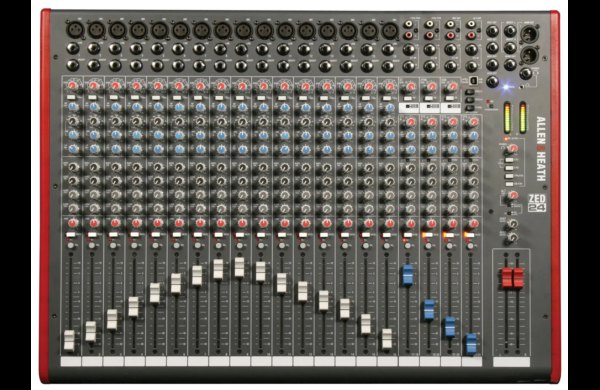Solo channel 1 with its round PFL button

pos(70,245)
